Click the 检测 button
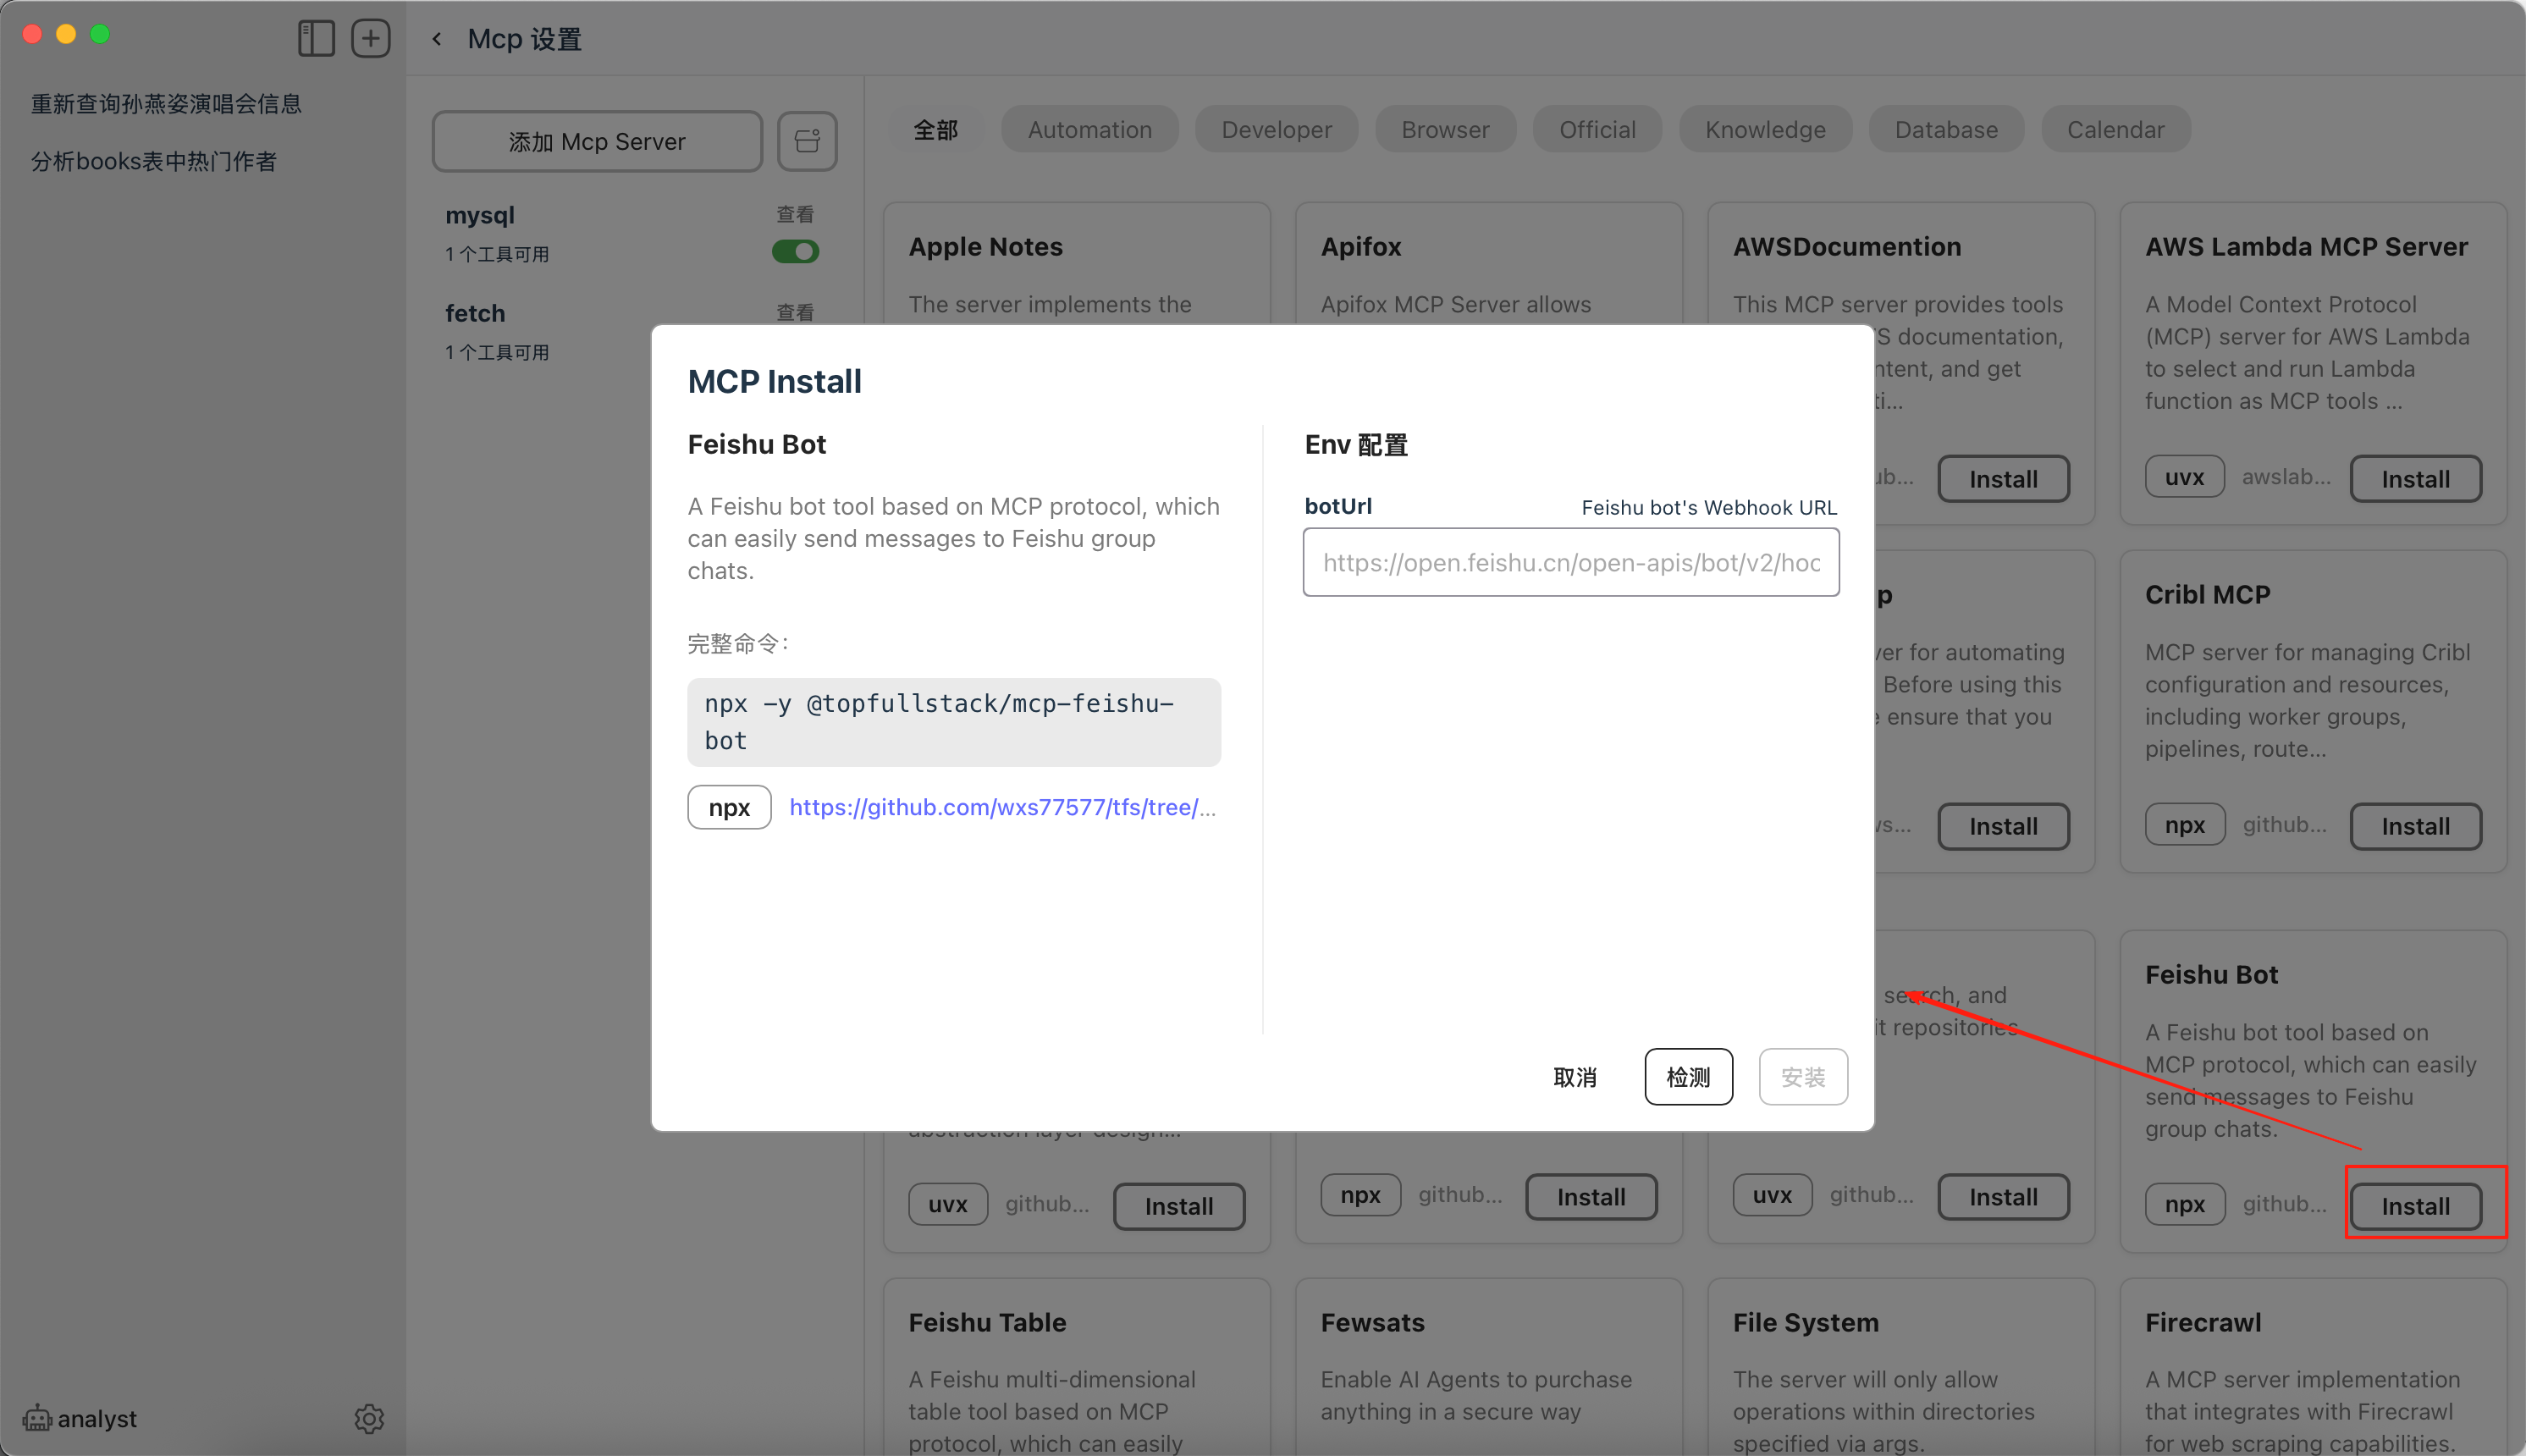 1688,1077
